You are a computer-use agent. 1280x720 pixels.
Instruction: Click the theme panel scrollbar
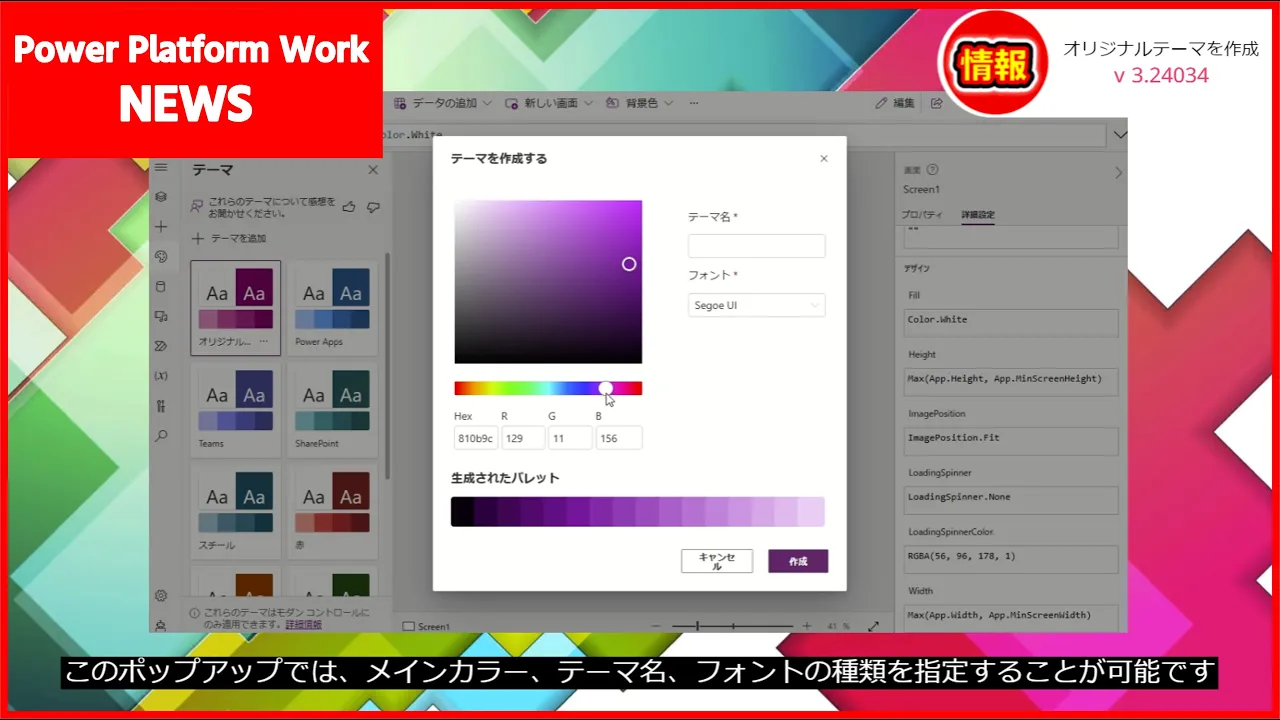pyautogui.click(x=387, y=365)
